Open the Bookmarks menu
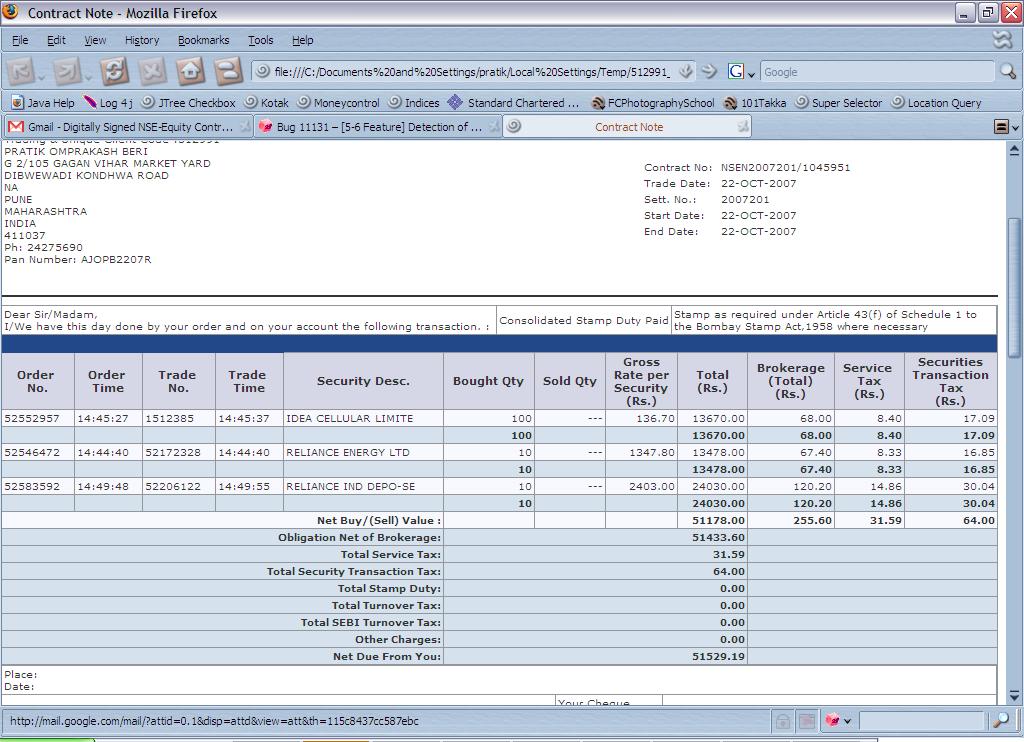Viewport: 1024px width, 742px height. pyautogui.click(x=204, y=40)
